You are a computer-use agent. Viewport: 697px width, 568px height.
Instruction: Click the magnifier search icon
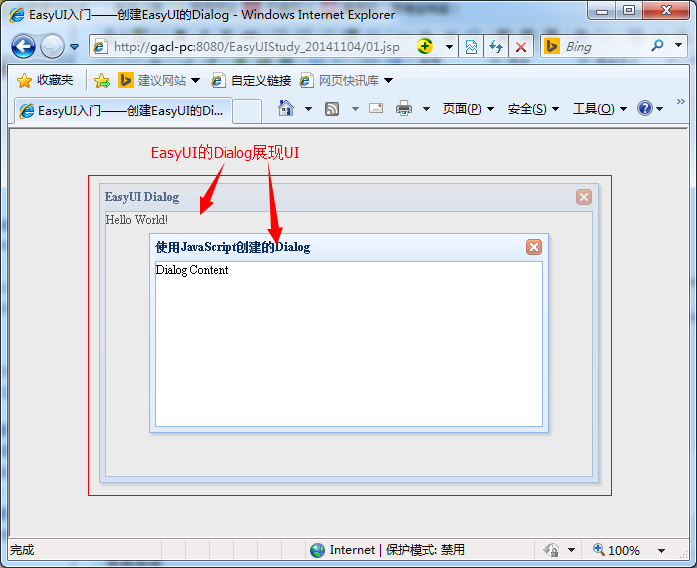[x=657, y=45]
